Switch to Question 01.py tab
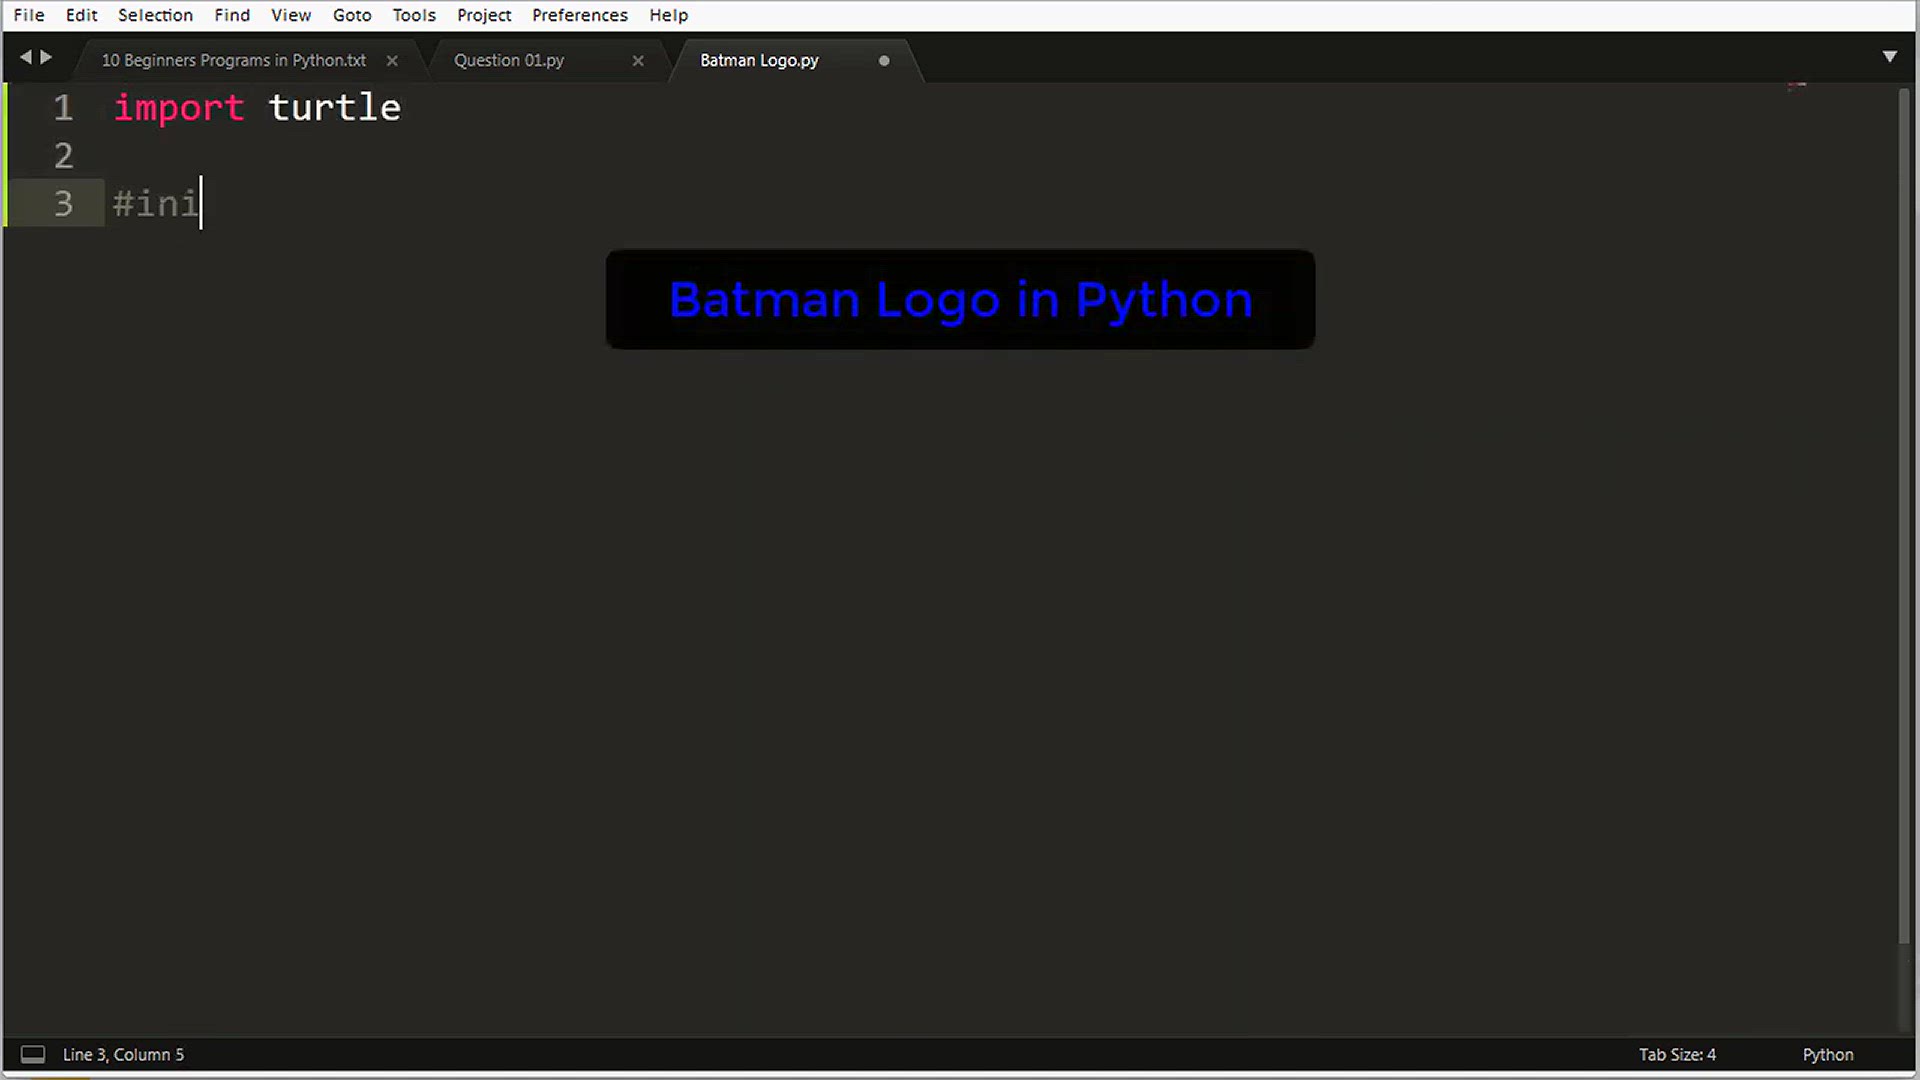The width and height of the screenshot is (1920, 1080). (509, 60)
